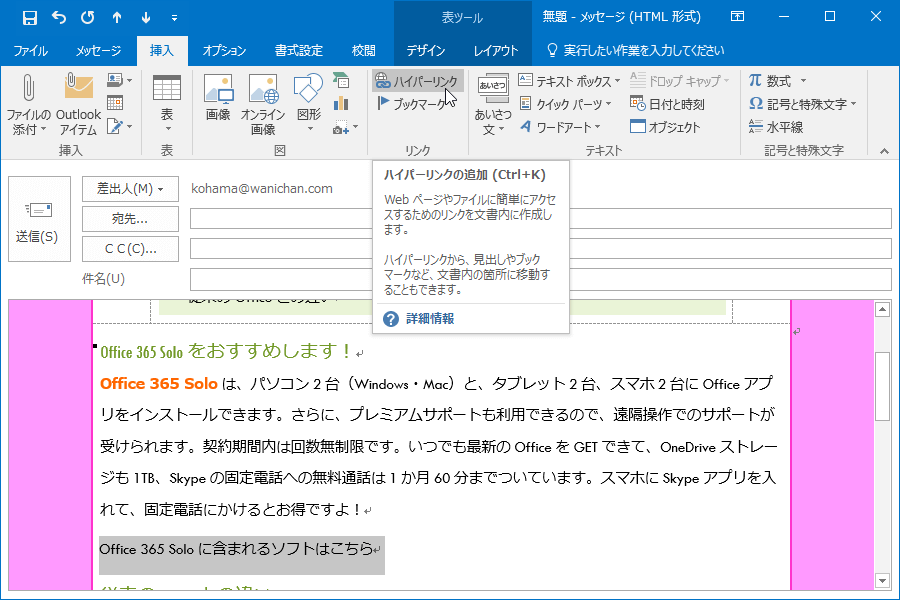900x600 pixels.
Task: Switch to the 書式設定 tab
Action: (298, 51)
